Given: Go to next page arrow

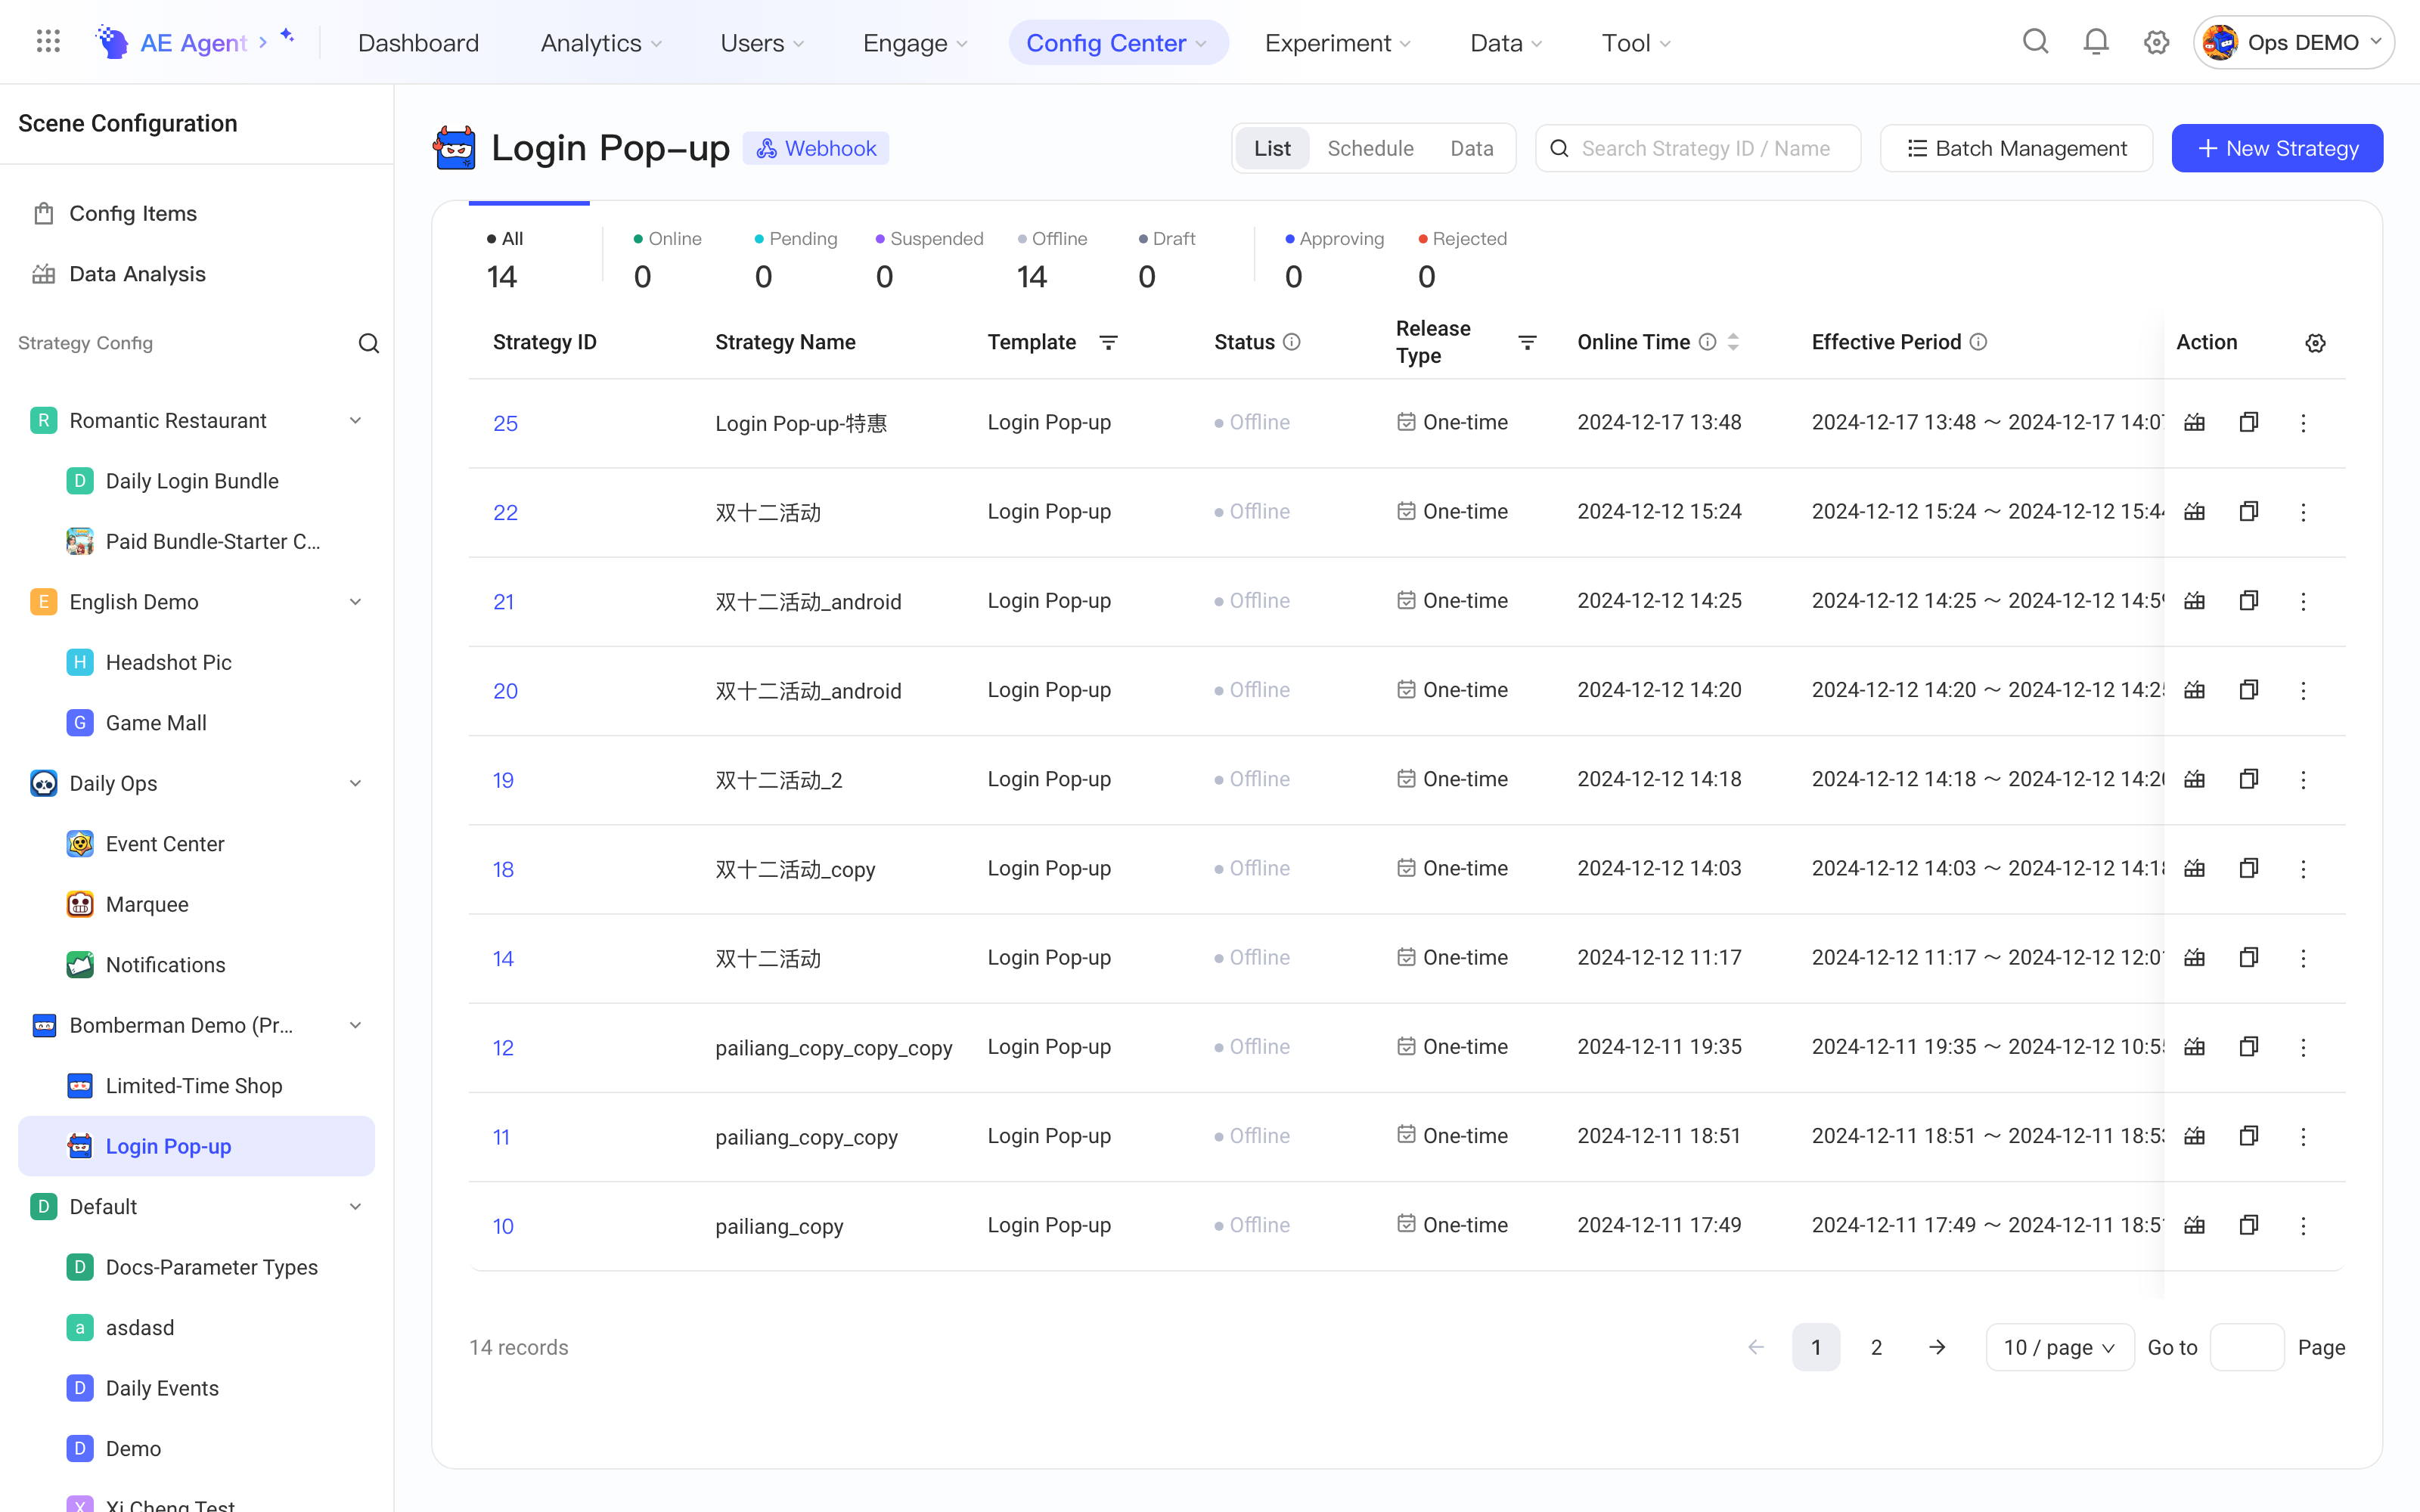Looking at the screenshot, I should click(1937, 1347).
